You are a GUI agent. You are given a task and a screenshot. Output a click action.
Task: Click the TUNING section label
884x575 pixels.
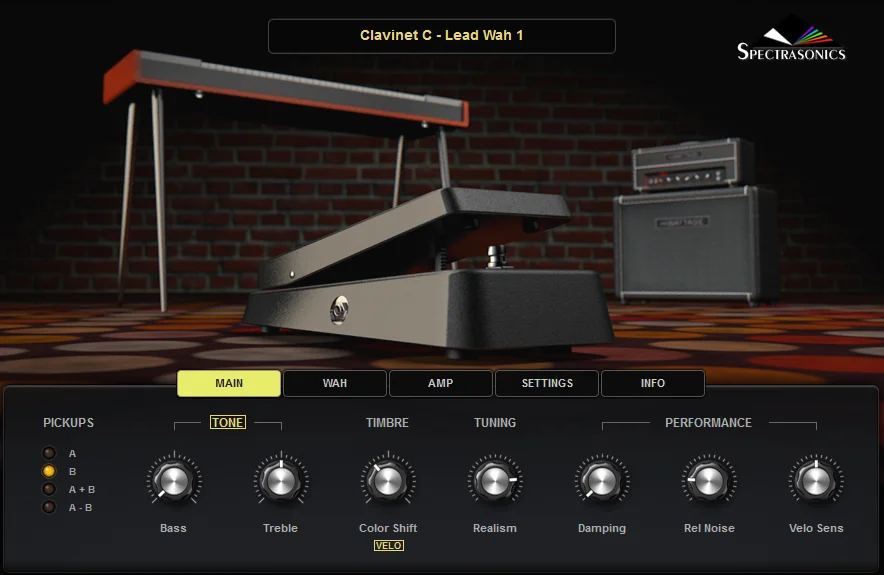click(x=495, y=423)
